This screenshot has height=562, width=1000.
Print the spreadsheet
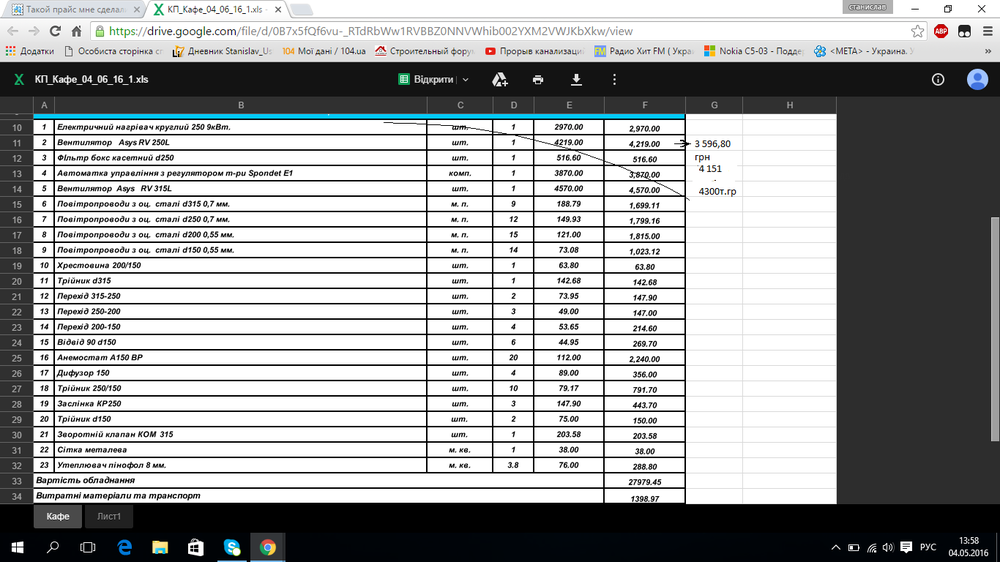(538, 79)
